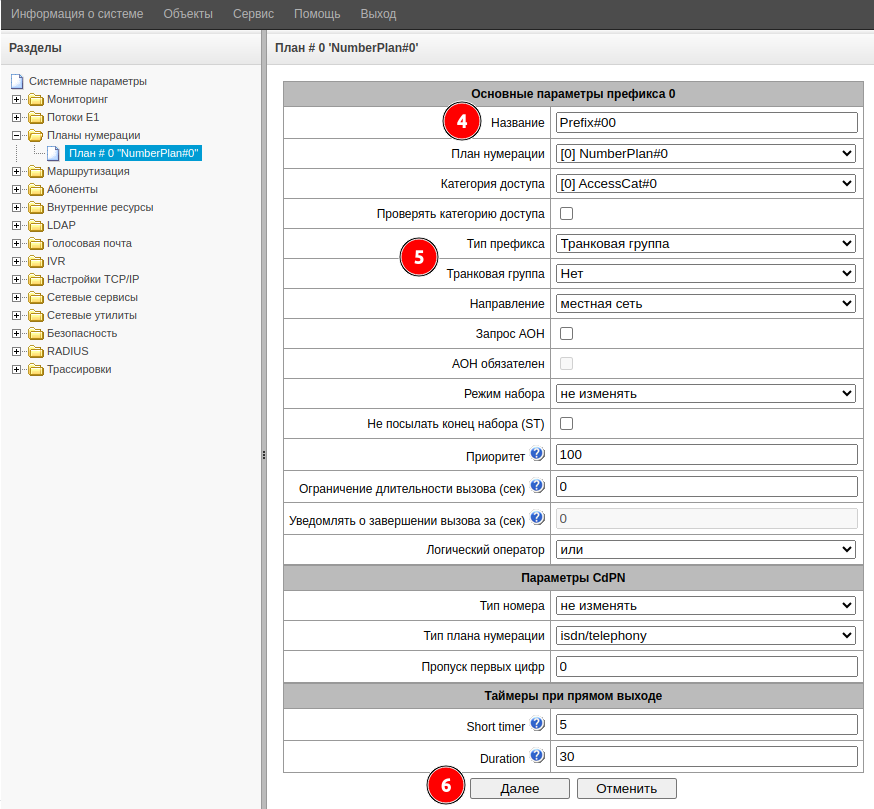Expand the Маршрутизация tree node
The height and width of the screenshot is (809, 874).
(x=16, y=172)
